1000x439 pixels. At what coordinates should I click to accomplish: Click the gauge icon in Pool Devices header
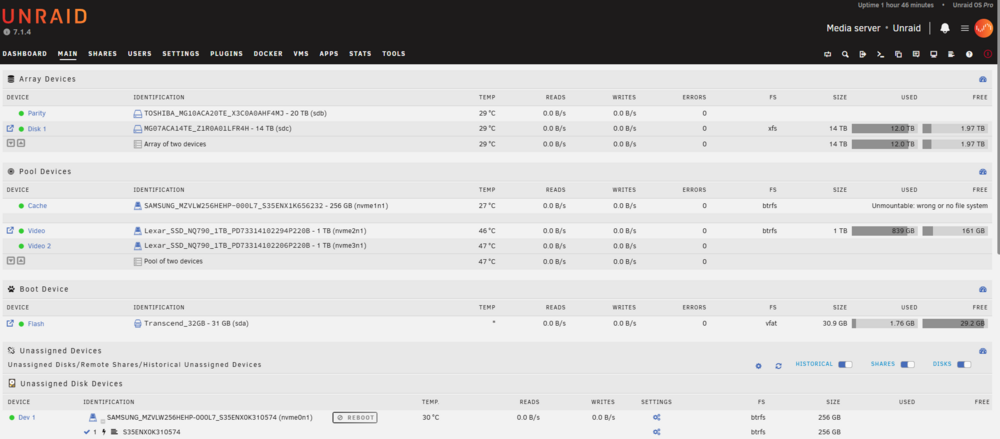point(983,172)
